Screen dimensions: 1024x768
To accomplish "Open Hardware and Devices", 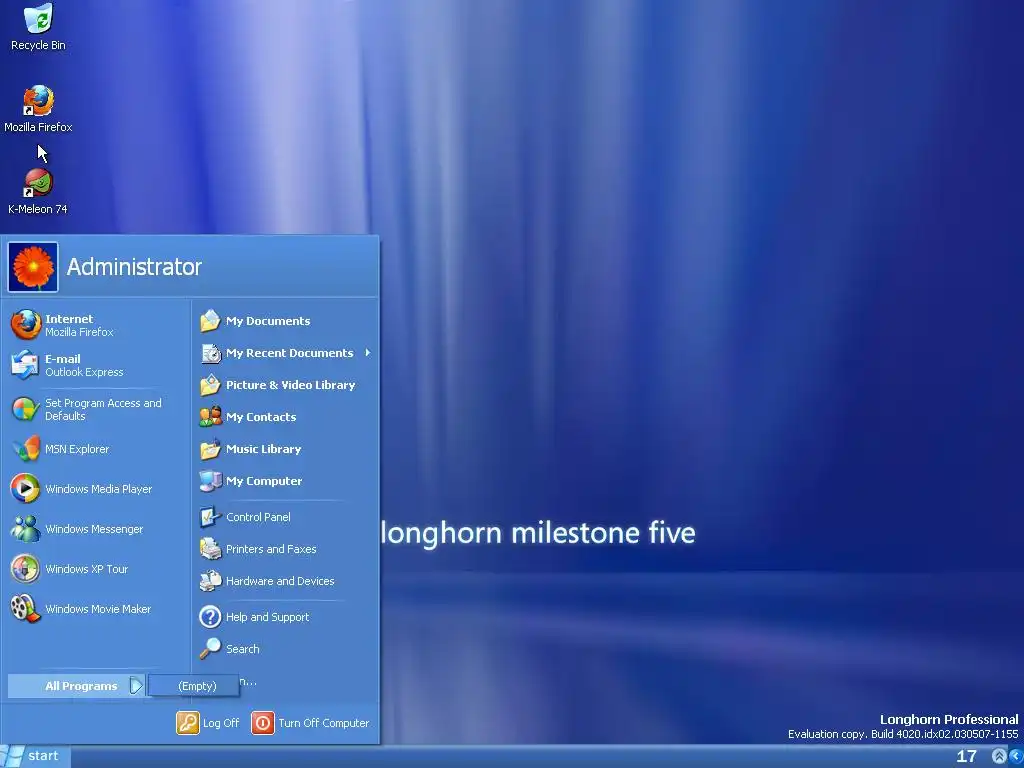I will [x=285, y=581].
